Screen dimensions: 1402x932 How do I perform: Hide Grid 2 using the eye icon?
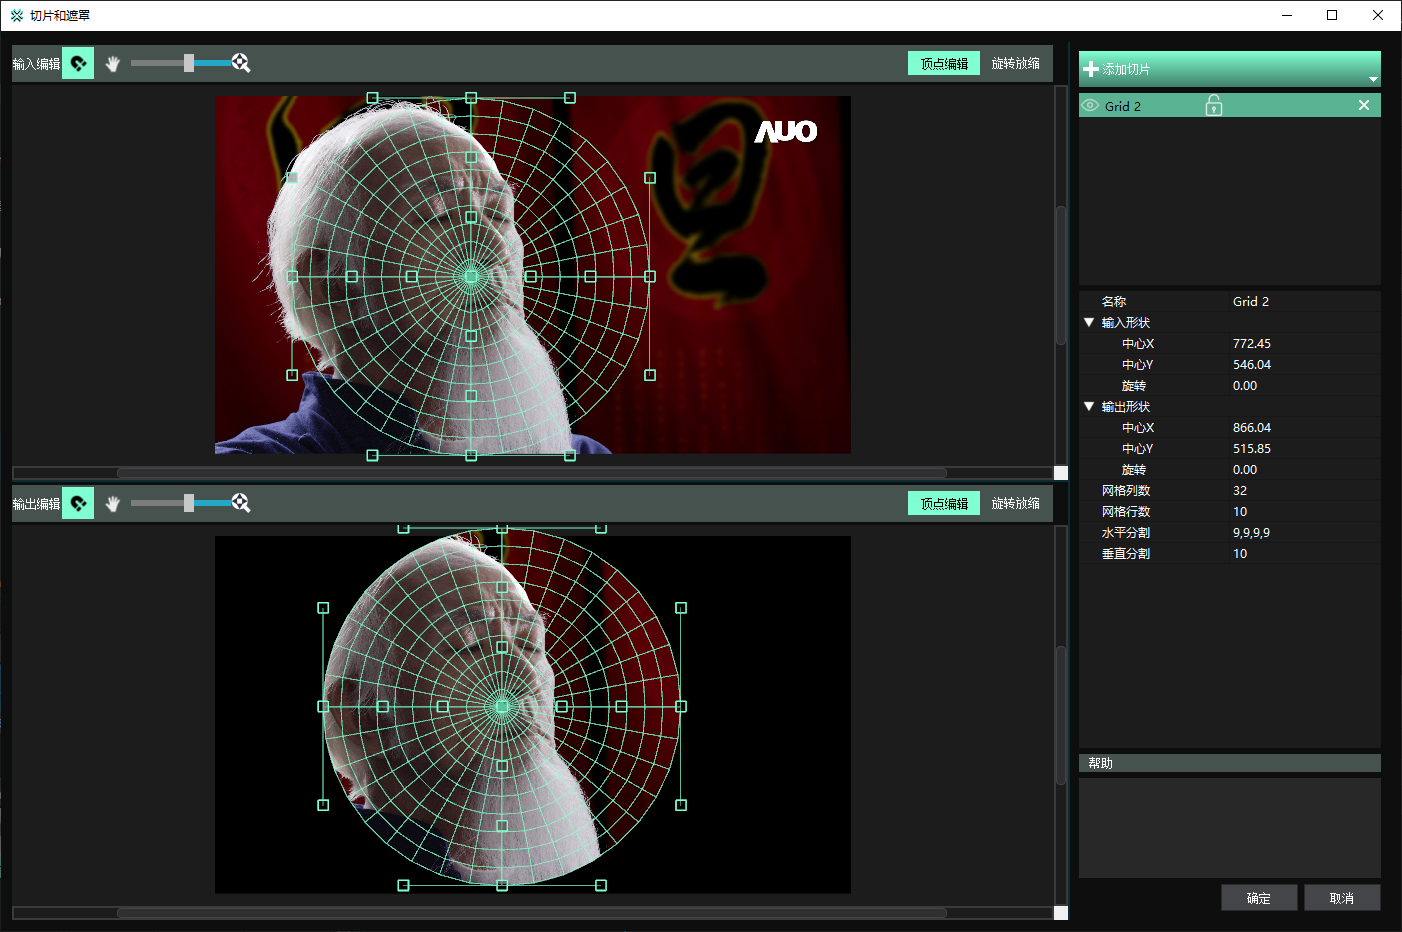click(1090, 105)
